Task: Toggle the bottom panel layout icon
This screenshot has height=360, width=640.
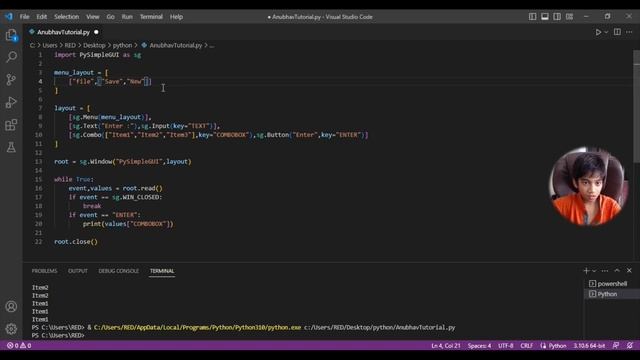Action: [544, 17]
